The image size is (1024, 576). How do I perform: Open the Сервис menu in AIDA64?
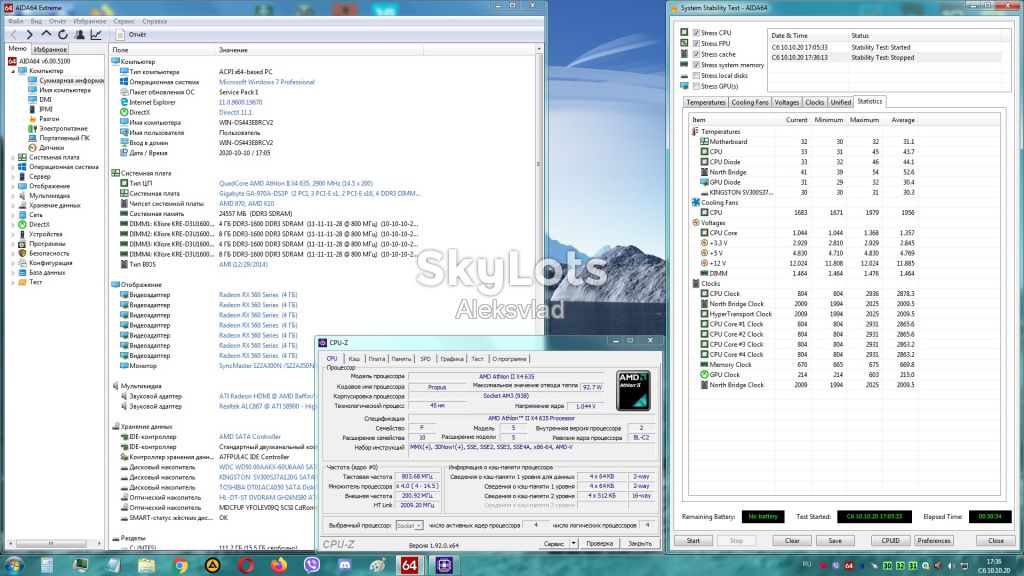(124, 21)
